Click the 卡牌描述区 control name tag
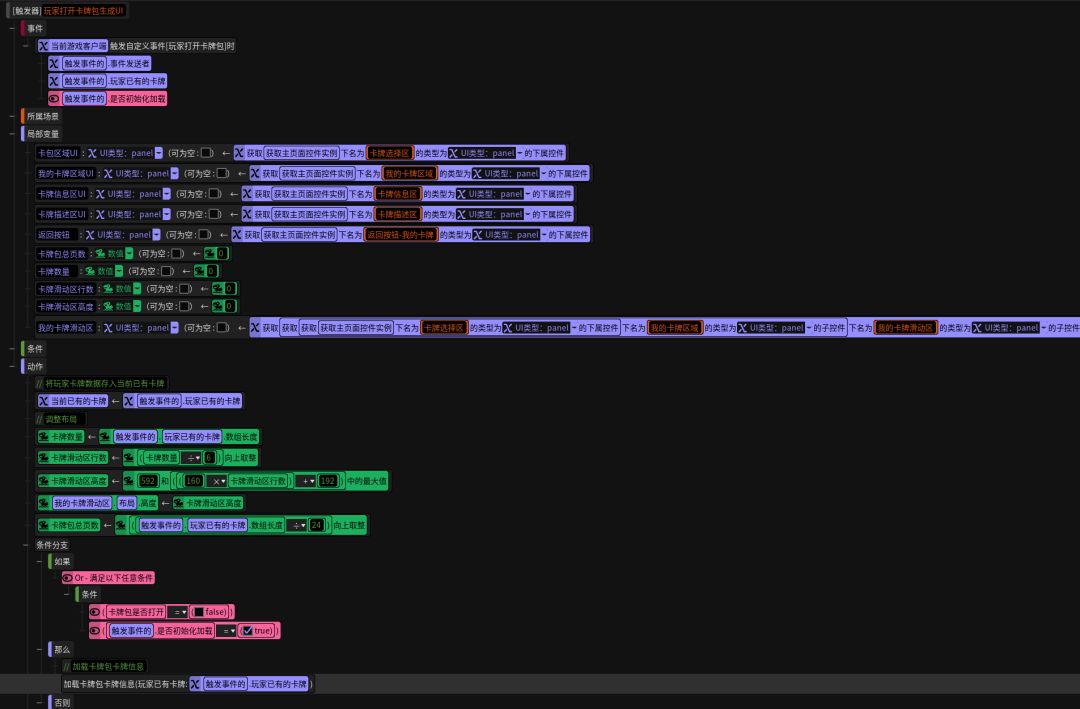 click(x=397, y=214)
